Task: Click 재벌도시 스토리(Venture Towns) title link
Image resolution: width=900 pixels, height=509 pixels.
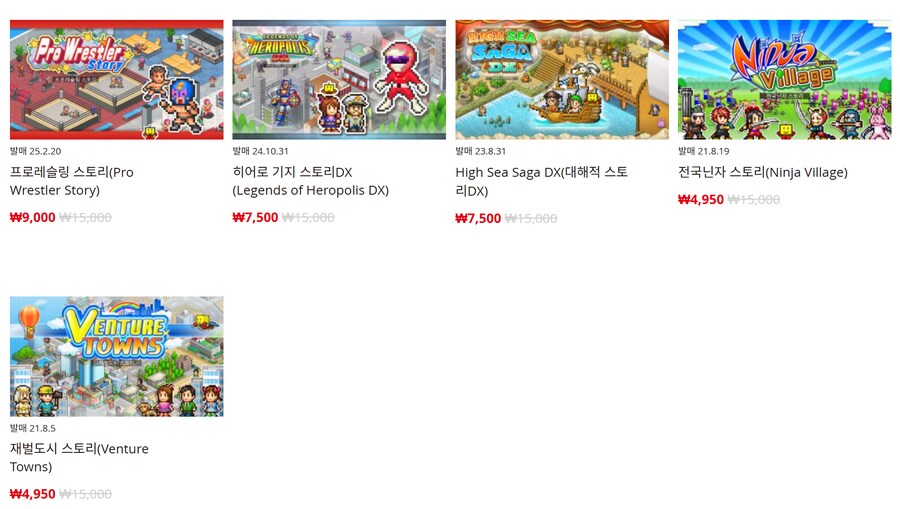Action: point(79,457)
